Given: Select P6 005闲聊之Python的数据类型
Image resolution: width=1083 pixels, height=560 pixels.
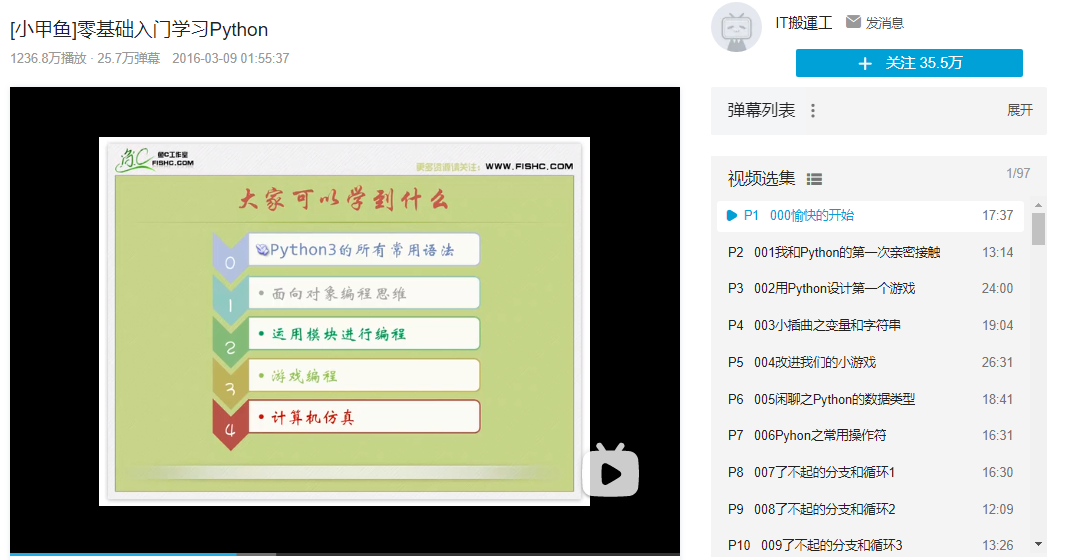Looking at the screenshot, I should [x=870, y=399].
